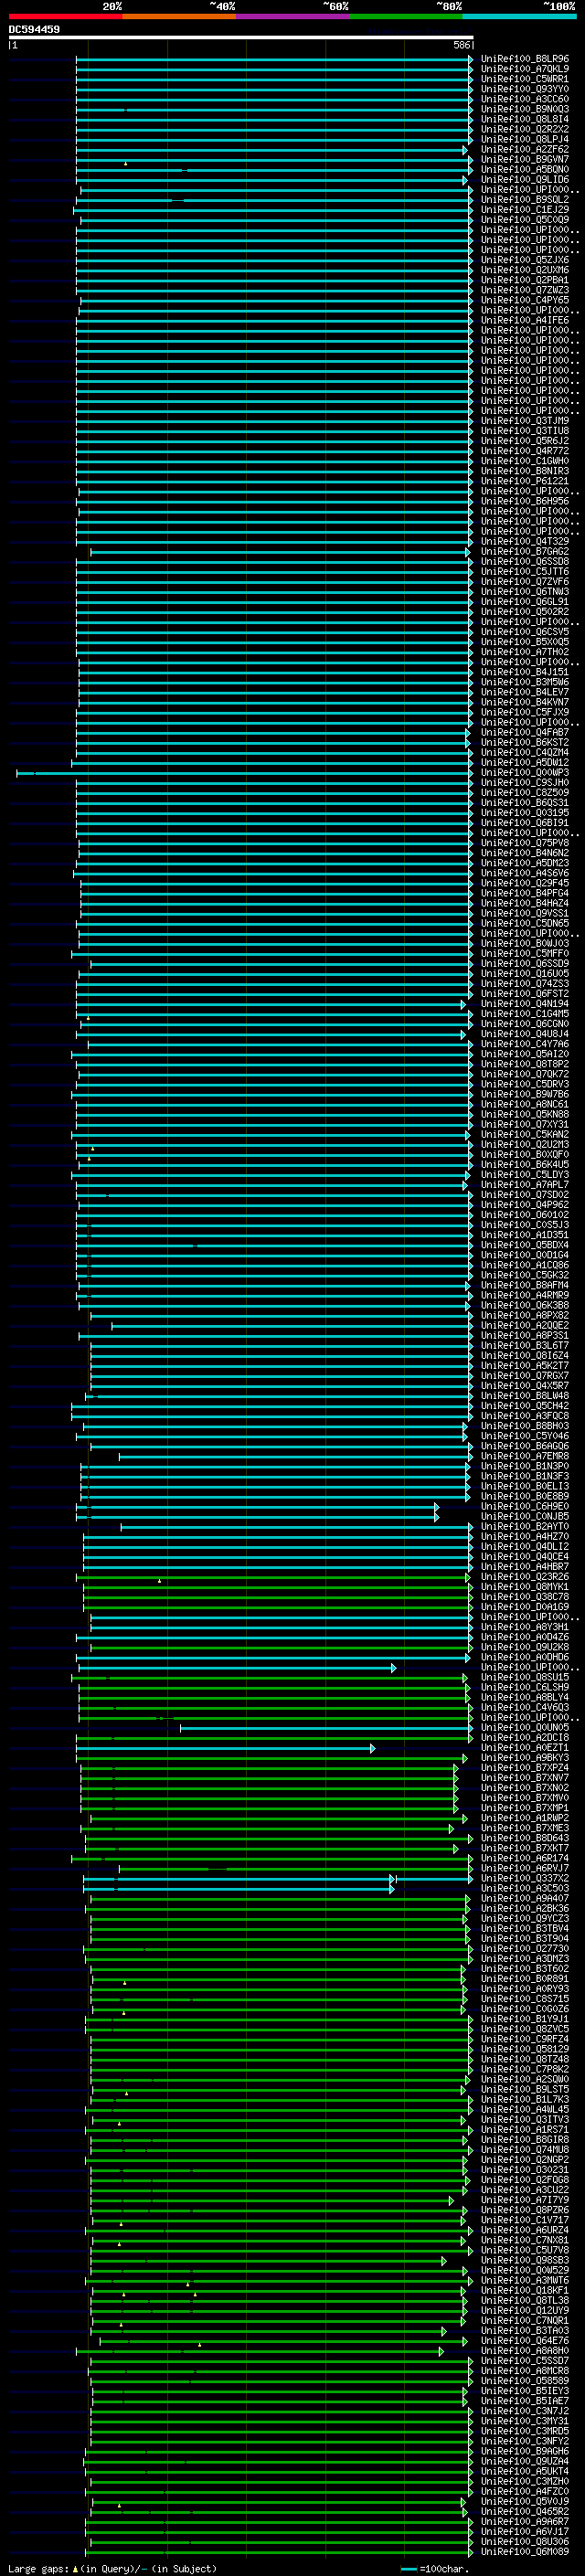Screen dimensions: 585x2576
Task: Select the UniRef100_O27730 label
Action: pyautogui.click(x=525, y=1948)
